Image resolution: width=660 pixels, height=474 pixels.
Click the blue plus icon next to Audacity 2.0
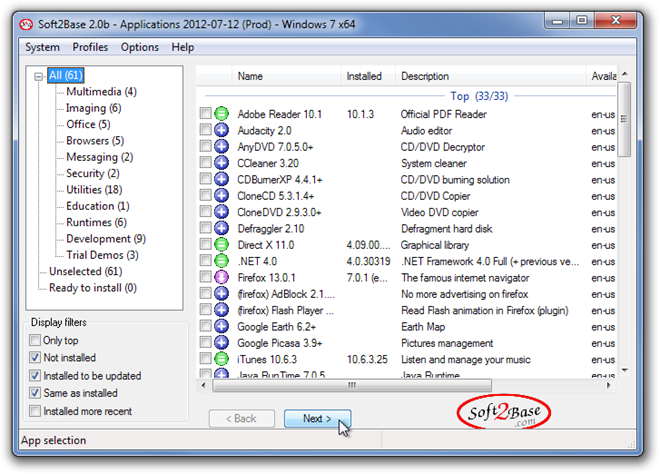coord(221,130)
